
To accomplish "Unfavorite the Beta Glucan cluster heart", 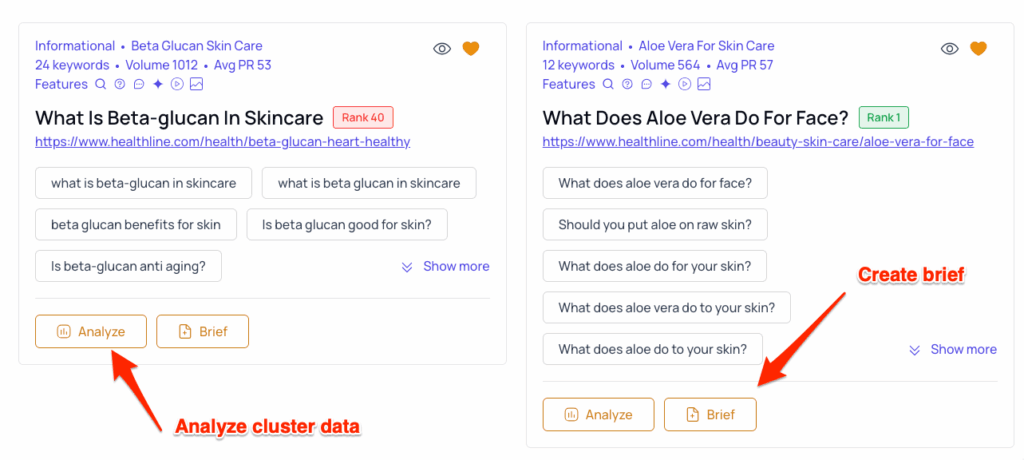I will [x=471, y=48].
